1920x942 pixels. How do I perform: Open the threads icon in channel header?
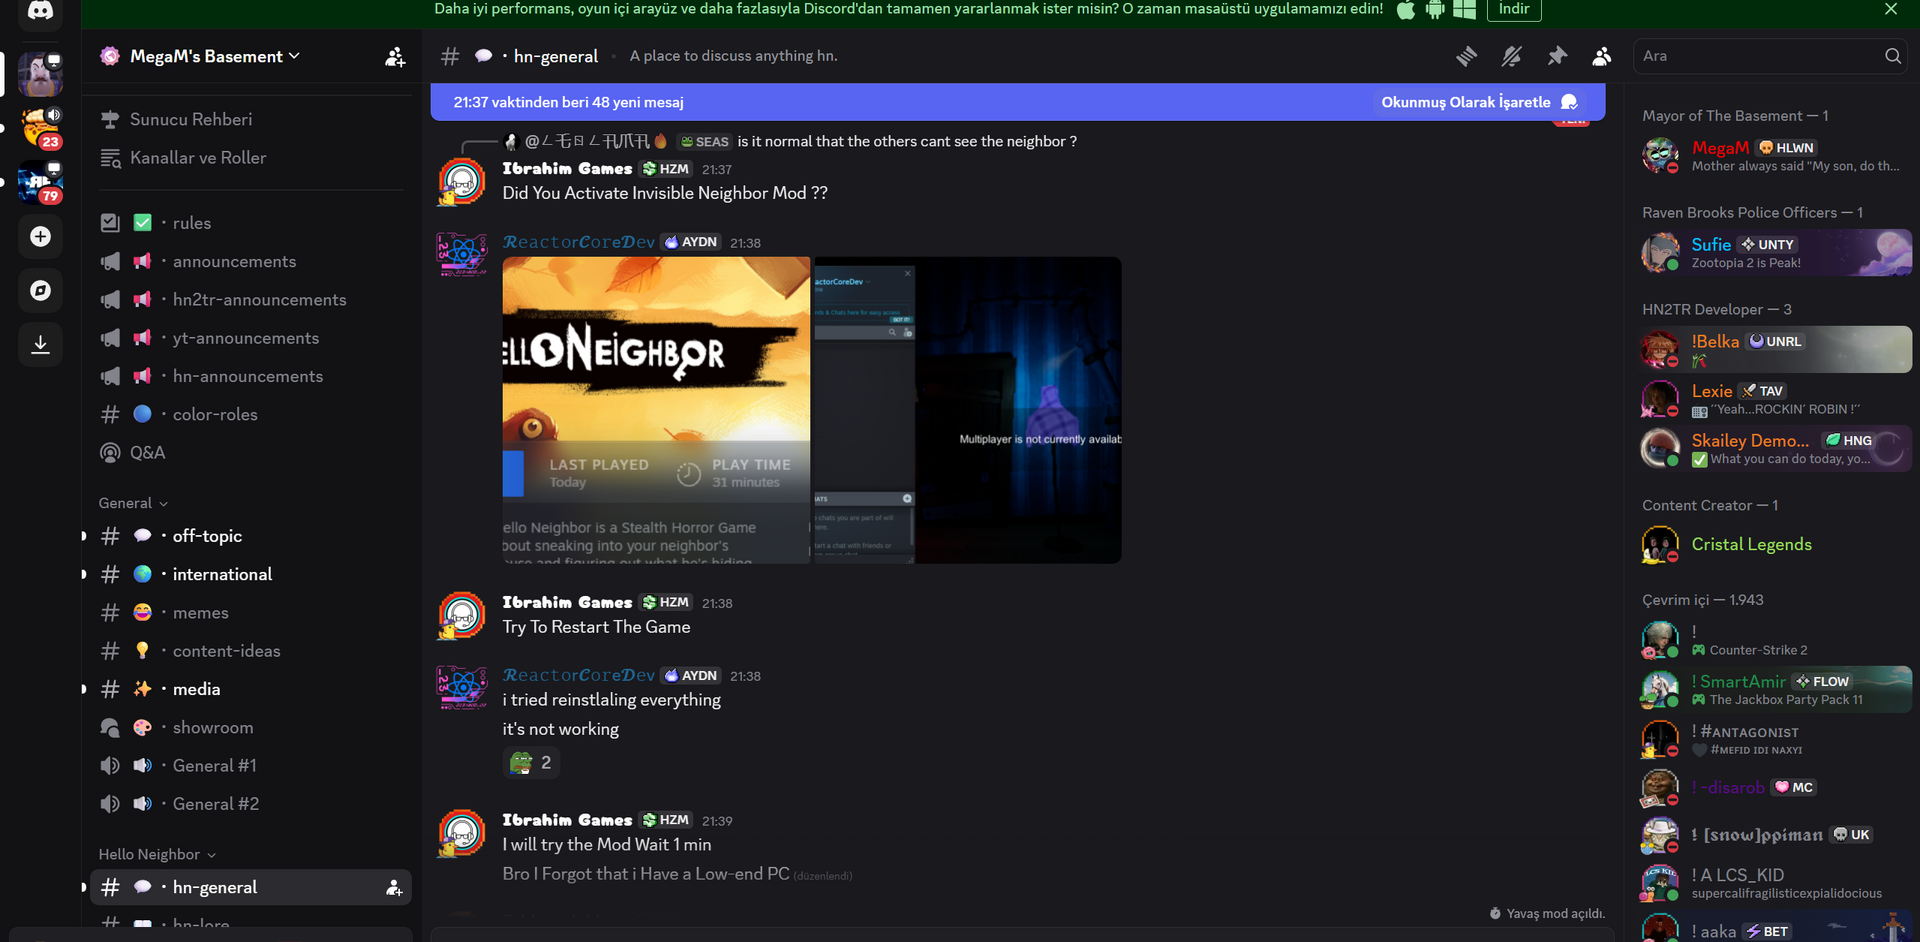pos(1466,56)
